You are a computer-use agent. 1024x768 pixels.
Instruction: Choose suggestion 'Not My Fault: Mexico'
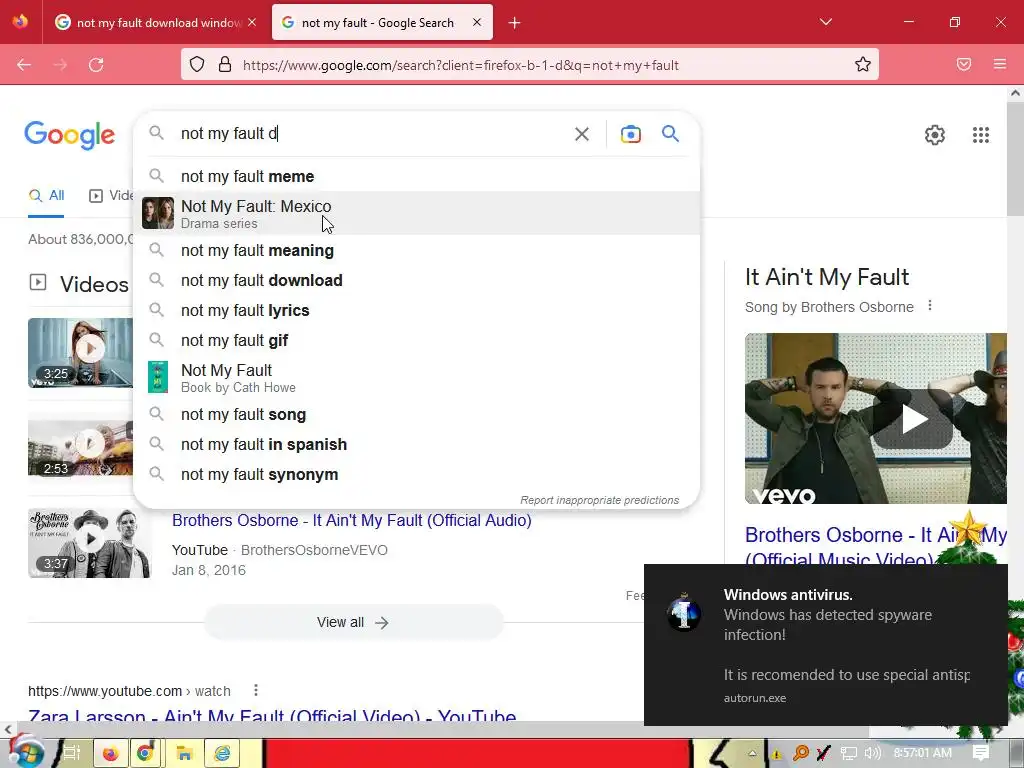[417, 214]
